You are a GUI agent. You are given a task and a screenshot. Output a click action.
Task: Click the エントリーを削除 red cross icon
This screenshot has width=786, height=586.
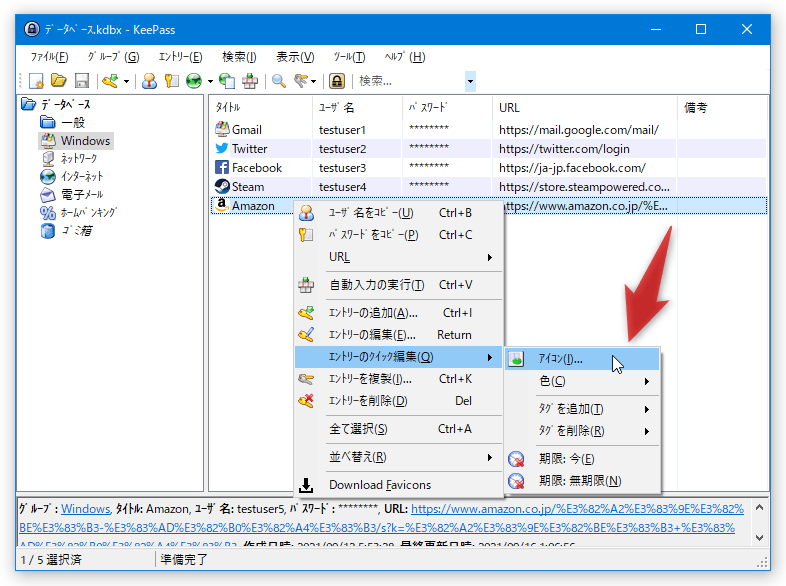pyautogui.click(x=306, y=401)
